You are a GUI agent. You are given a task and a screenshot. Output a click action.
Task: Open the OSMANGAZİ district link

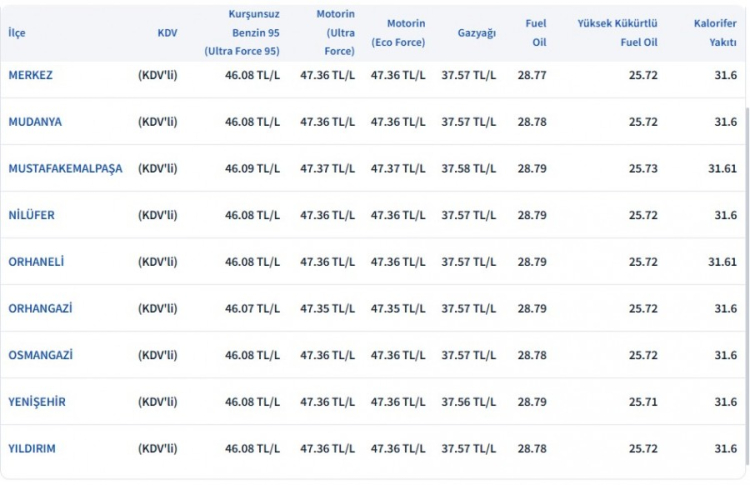[40, 355]
